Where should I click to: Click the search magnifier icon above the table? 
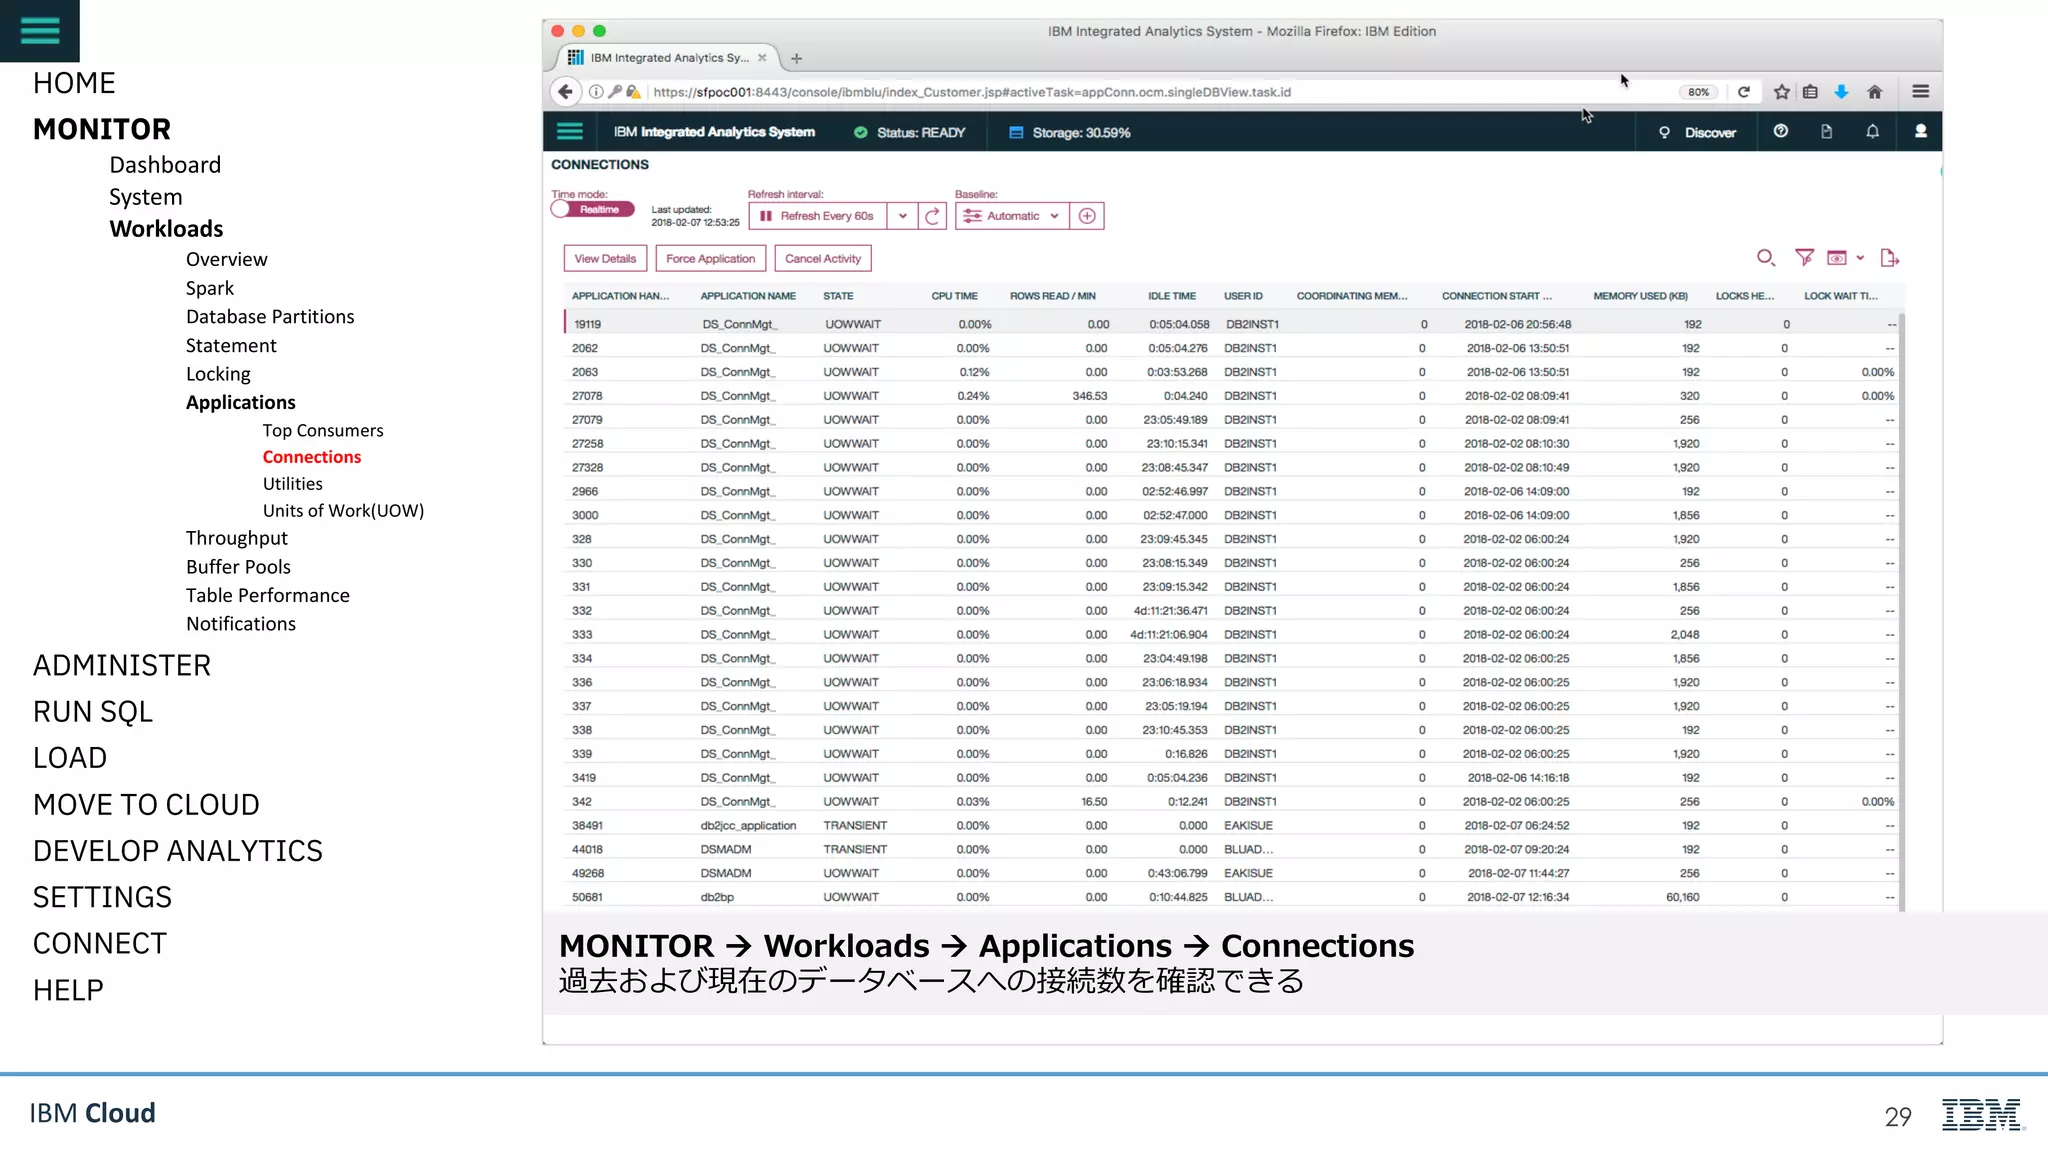point(1765,258)
